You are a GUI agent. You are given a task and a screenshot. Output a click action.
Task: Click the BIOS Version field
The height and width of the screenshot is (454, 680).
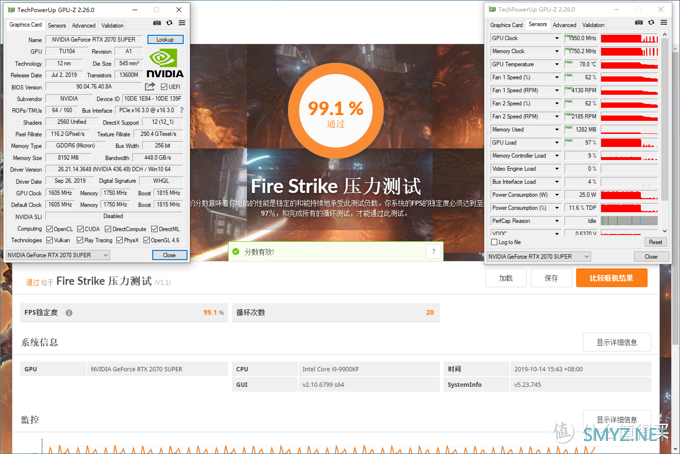[x=94, y=87]
